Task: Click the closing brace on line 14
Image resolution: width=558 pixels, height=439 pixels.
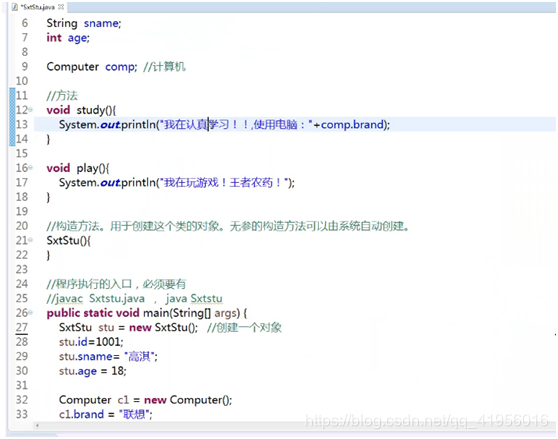Action: [48, 139]
